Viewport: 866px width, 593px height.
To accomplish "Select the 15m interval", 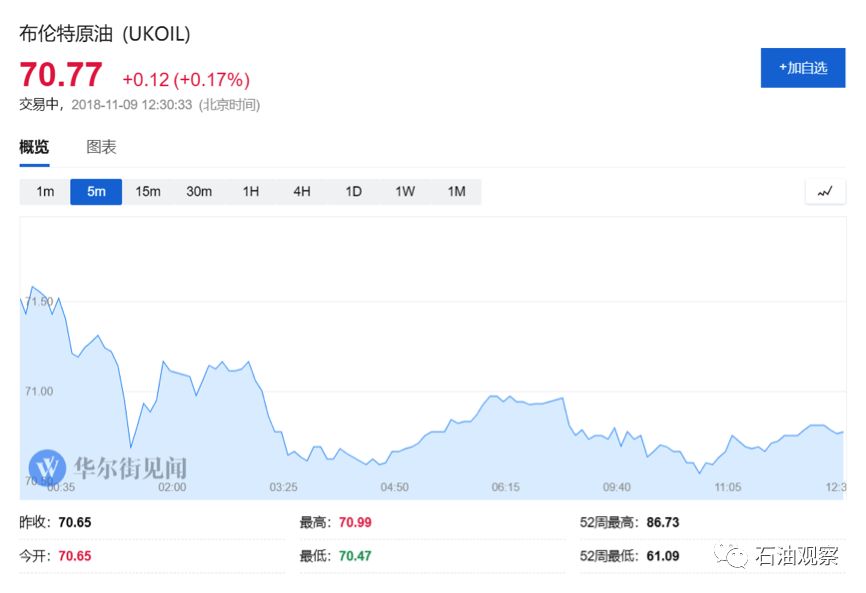I will tap(147, 192).
